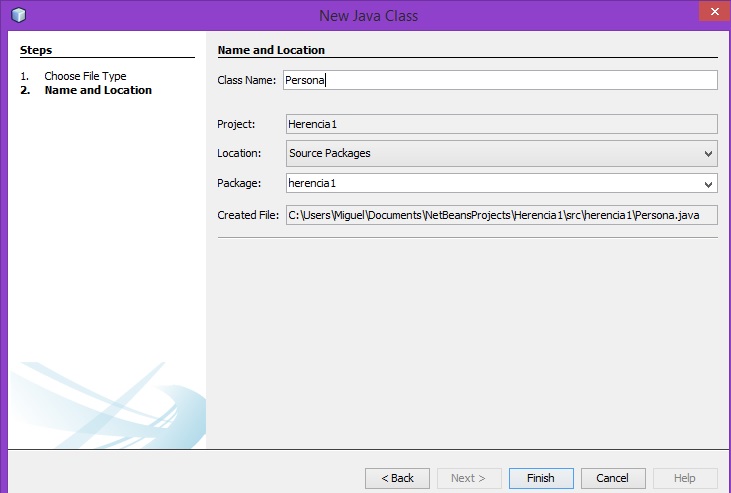
Task: Click the Created File path field
Action: [x=500, y=215]
